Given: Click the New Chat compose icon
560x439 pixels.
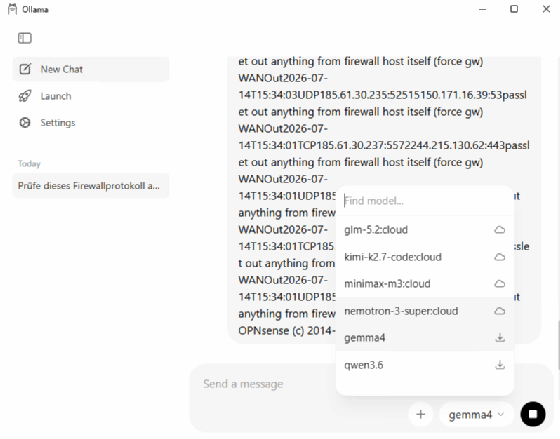Looking at the screenshot, I should pyautogui.click(x=25, y=69).
